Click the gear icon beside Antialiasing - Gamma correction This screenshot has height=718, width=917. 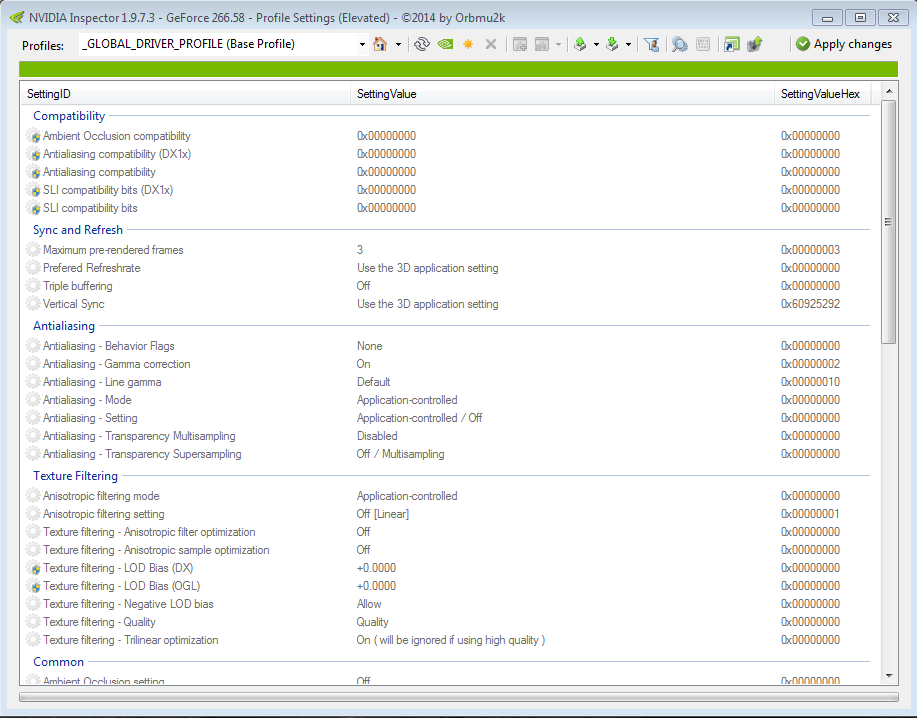(x=34, y=364)
